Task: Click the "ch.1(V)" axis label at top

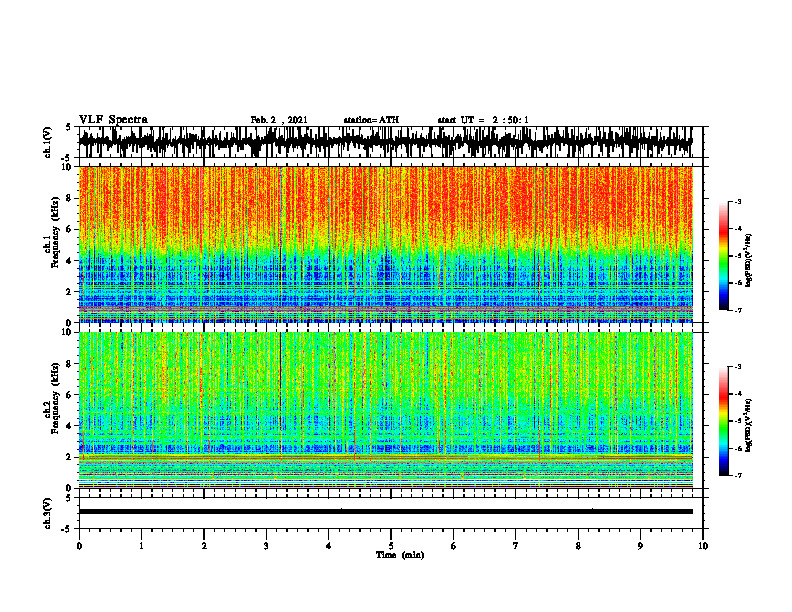Action: 48,142
